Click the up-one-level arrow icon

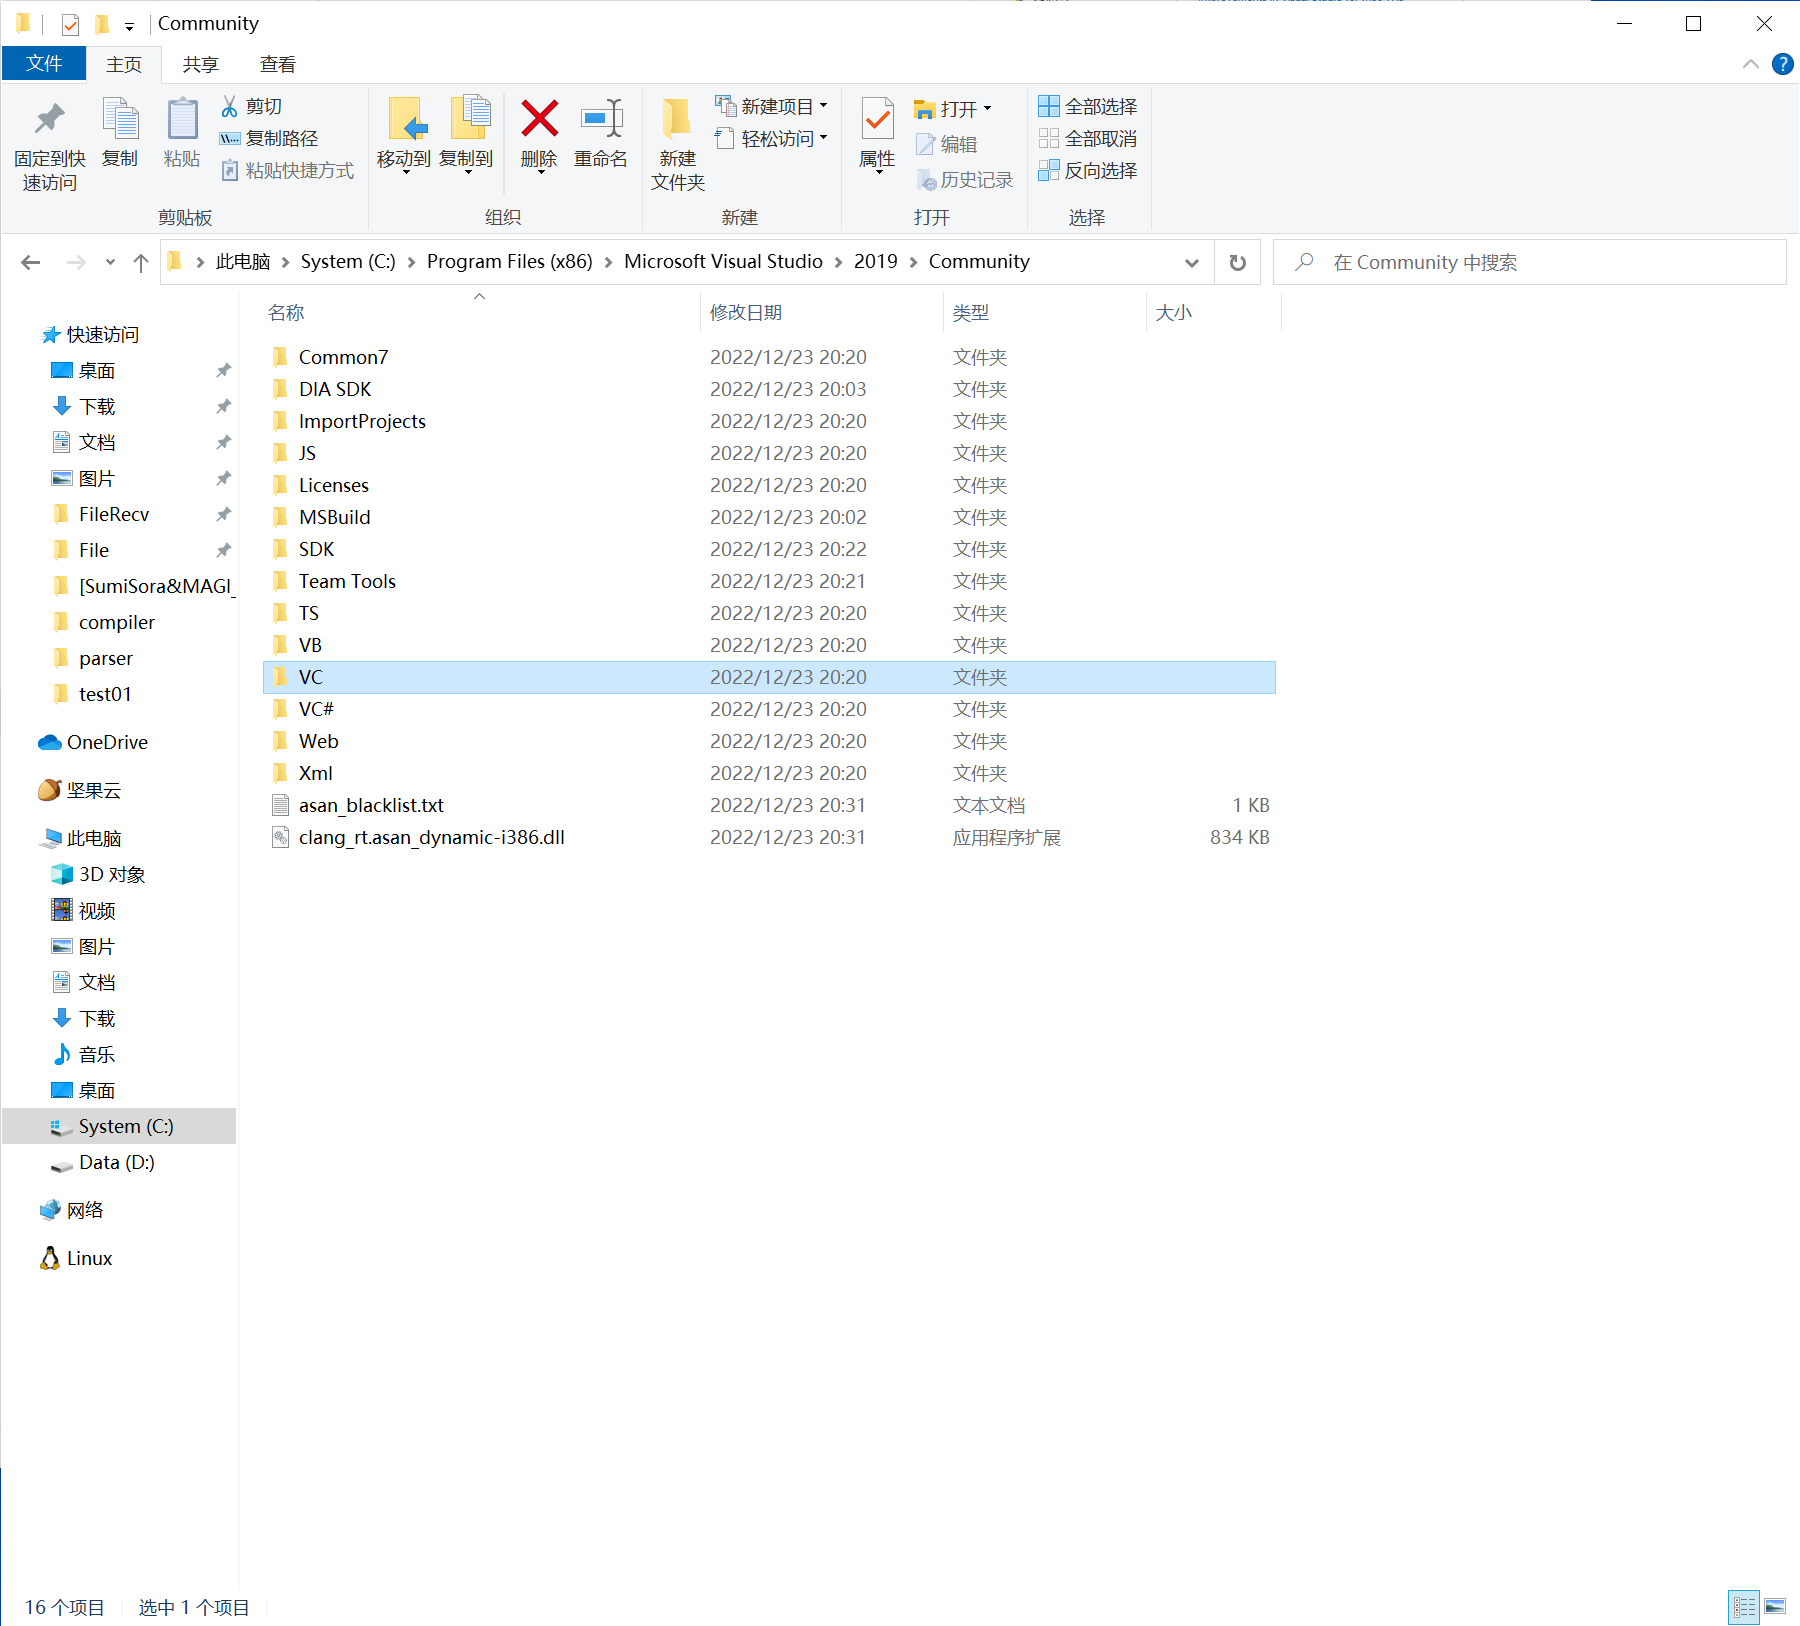[141, 262]
